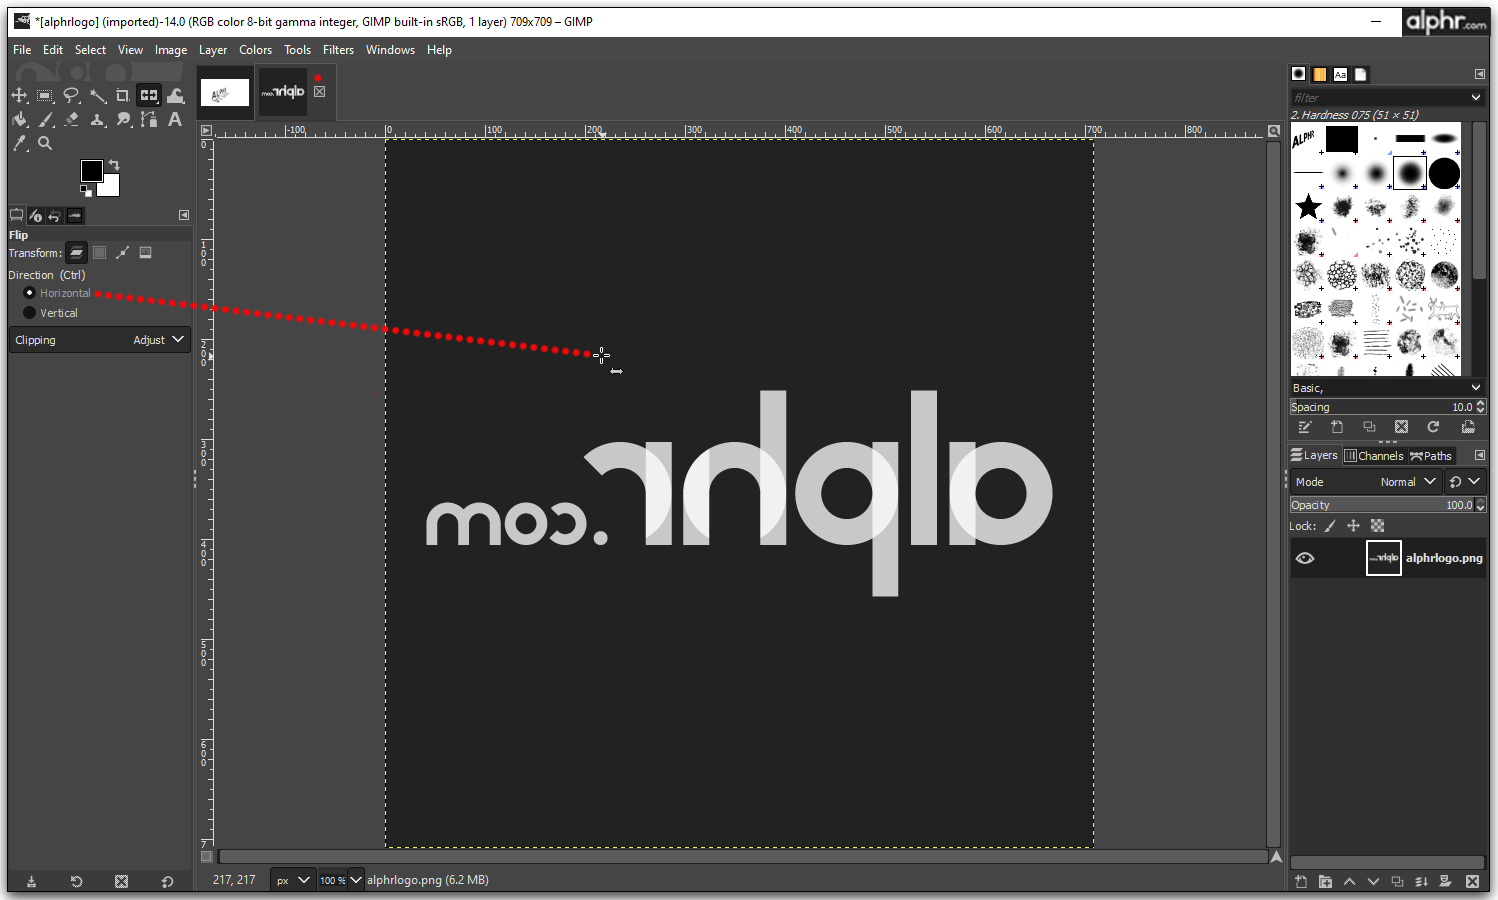Image resolution: width=1498 pixels, height=900 pixels.
Task: Select the black star brush
Action: [1308, 207]
